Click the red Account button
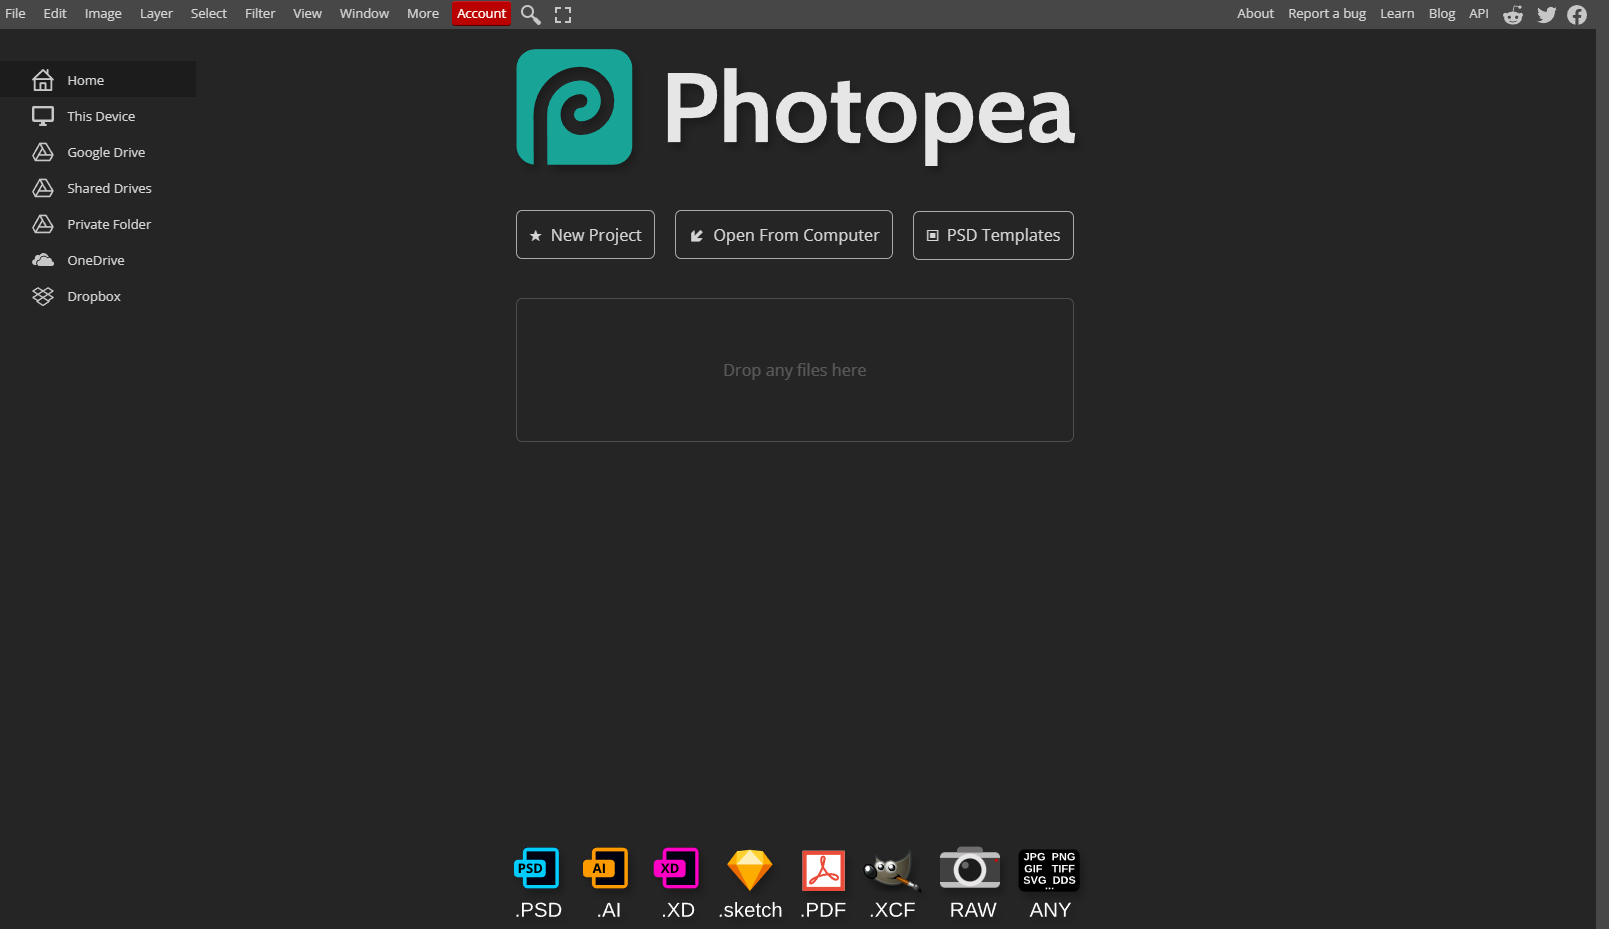This screenshot has height=929, width=1609. pyautogui.click(x=481, y=14)
